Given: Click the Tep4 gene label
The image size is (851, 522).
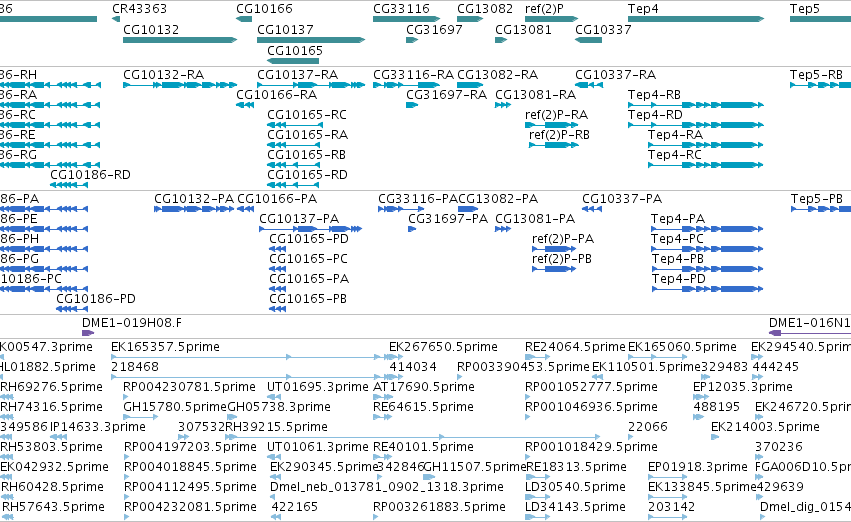Looking at the screenshot, I should [x=643, y=9].
